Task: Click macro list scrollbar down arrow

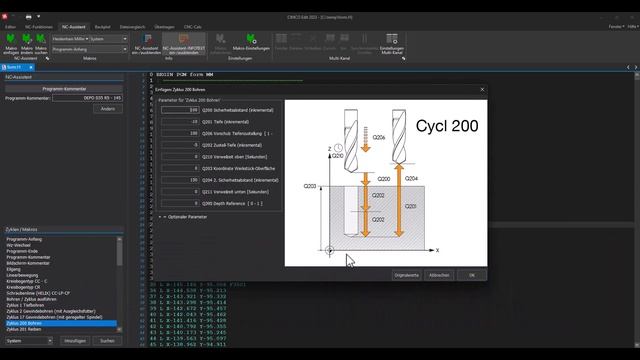Action: pyautogui.click(x=119, y=329)
